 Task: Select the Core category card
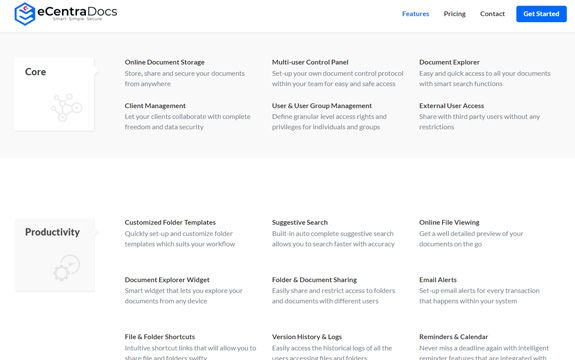tap(55, 94)
